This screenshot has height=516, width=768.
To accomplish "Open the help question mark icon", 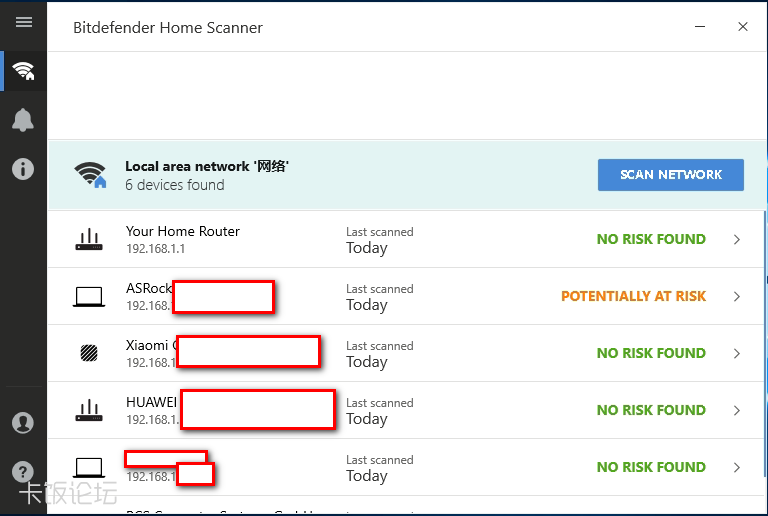I will (23, 472).
